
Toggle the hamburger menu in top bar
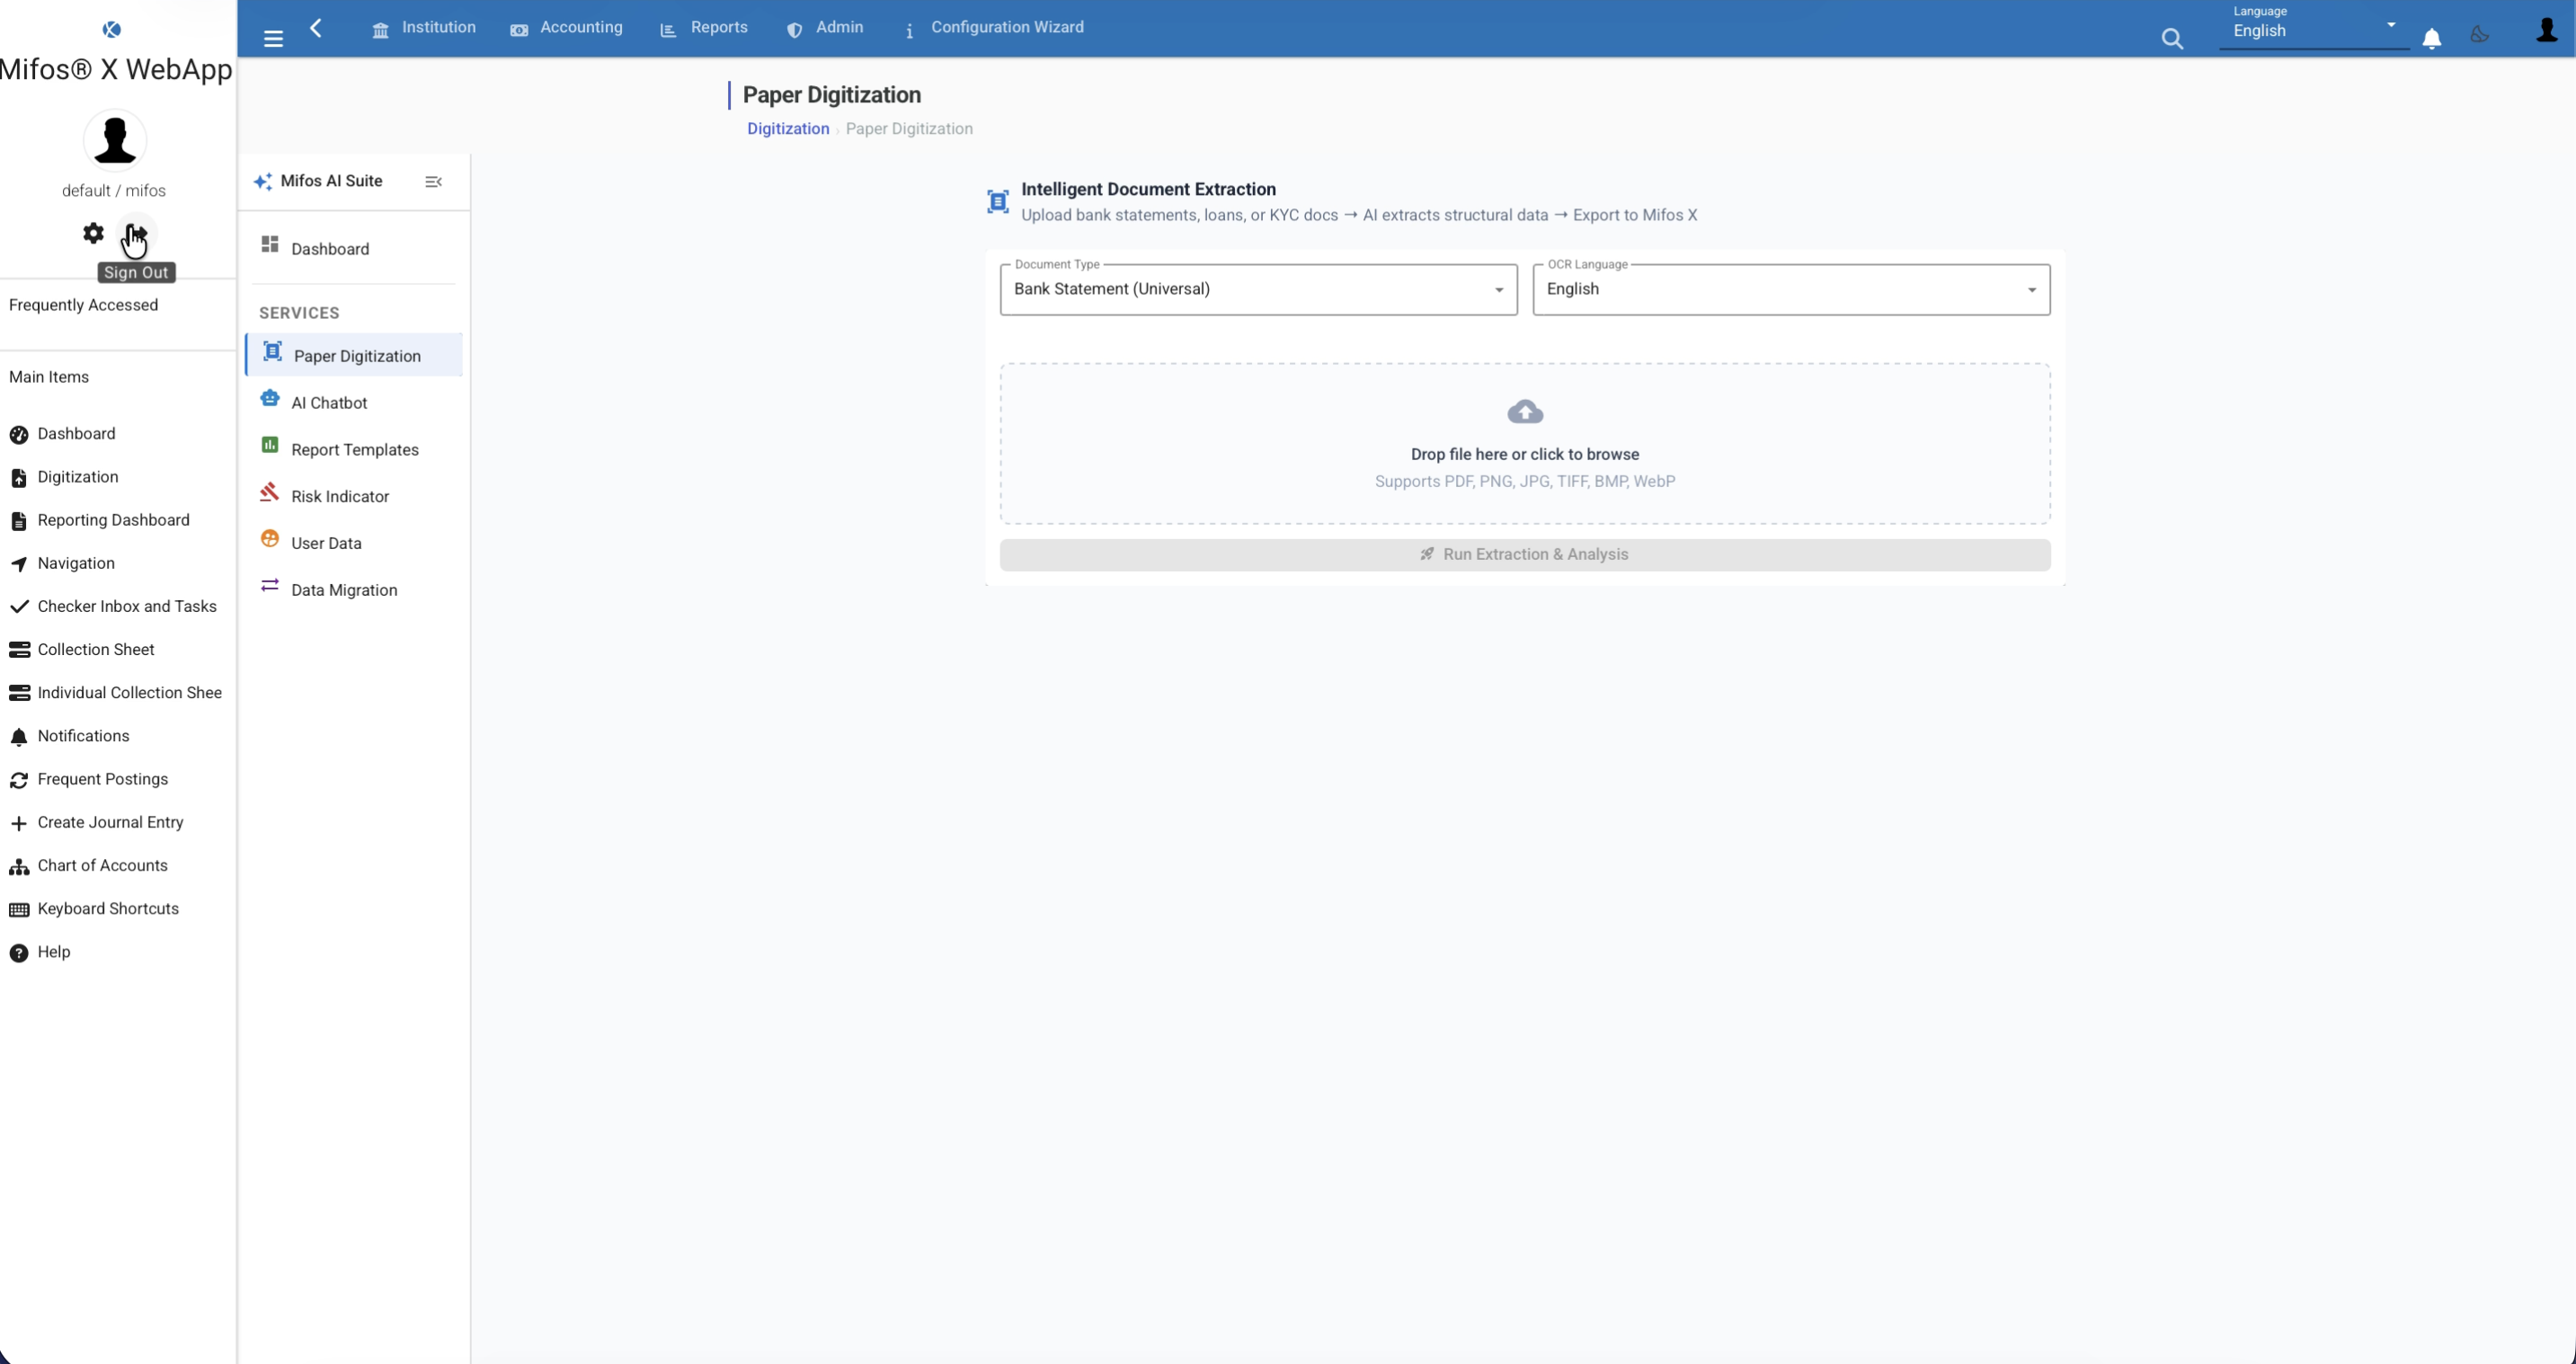tap(273, 38)
